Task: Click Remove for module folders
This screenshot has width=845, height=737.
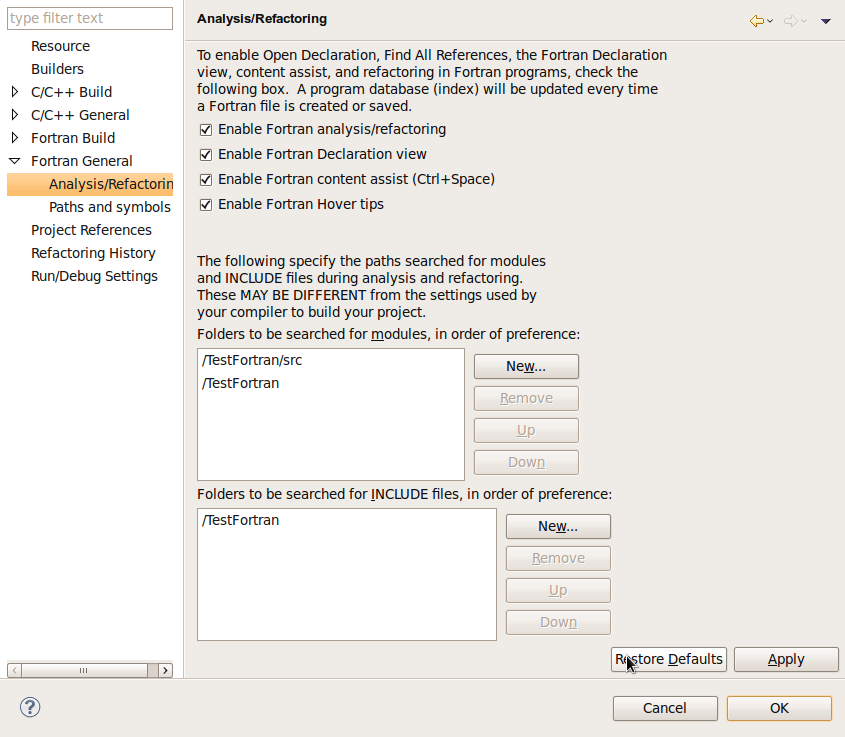Action: point(526,398)
